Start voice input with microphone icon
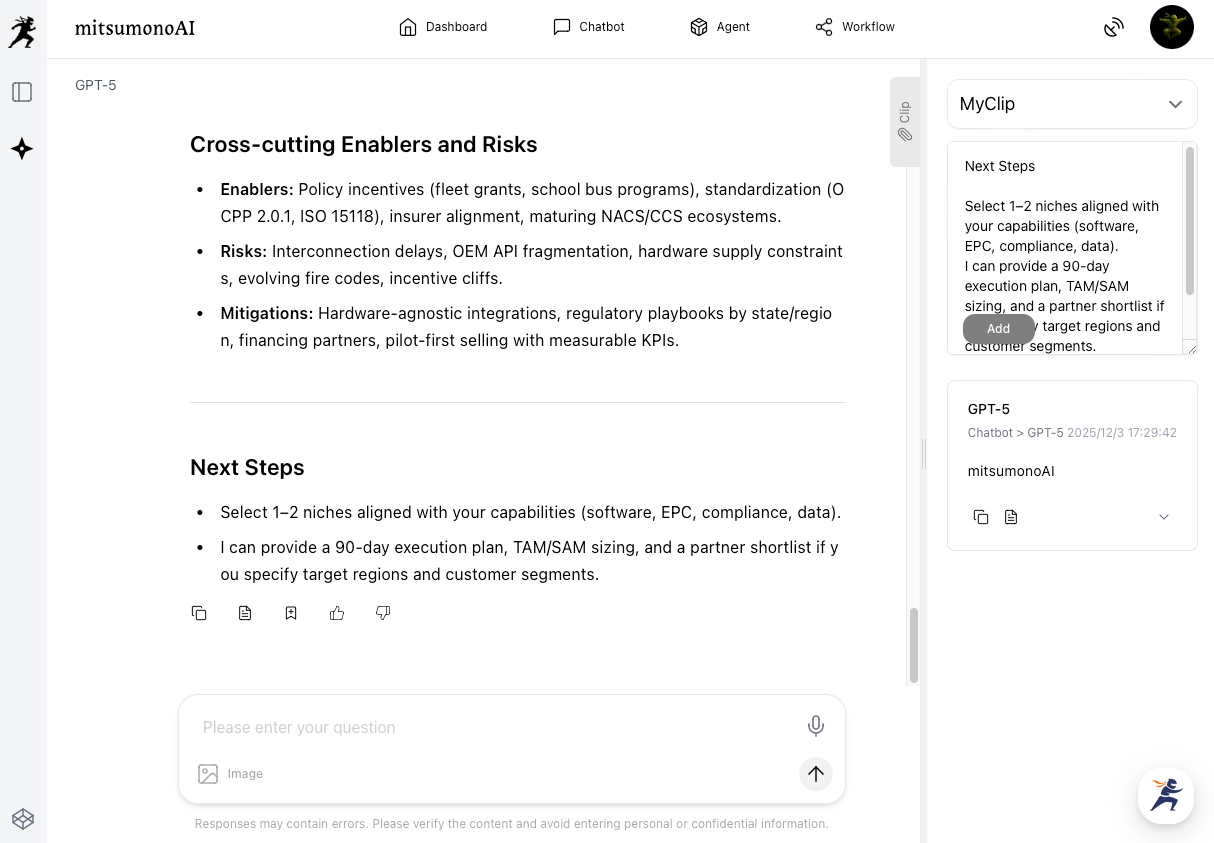Image resolution: width=1214 pixels, height=843 pixels. 816,726
